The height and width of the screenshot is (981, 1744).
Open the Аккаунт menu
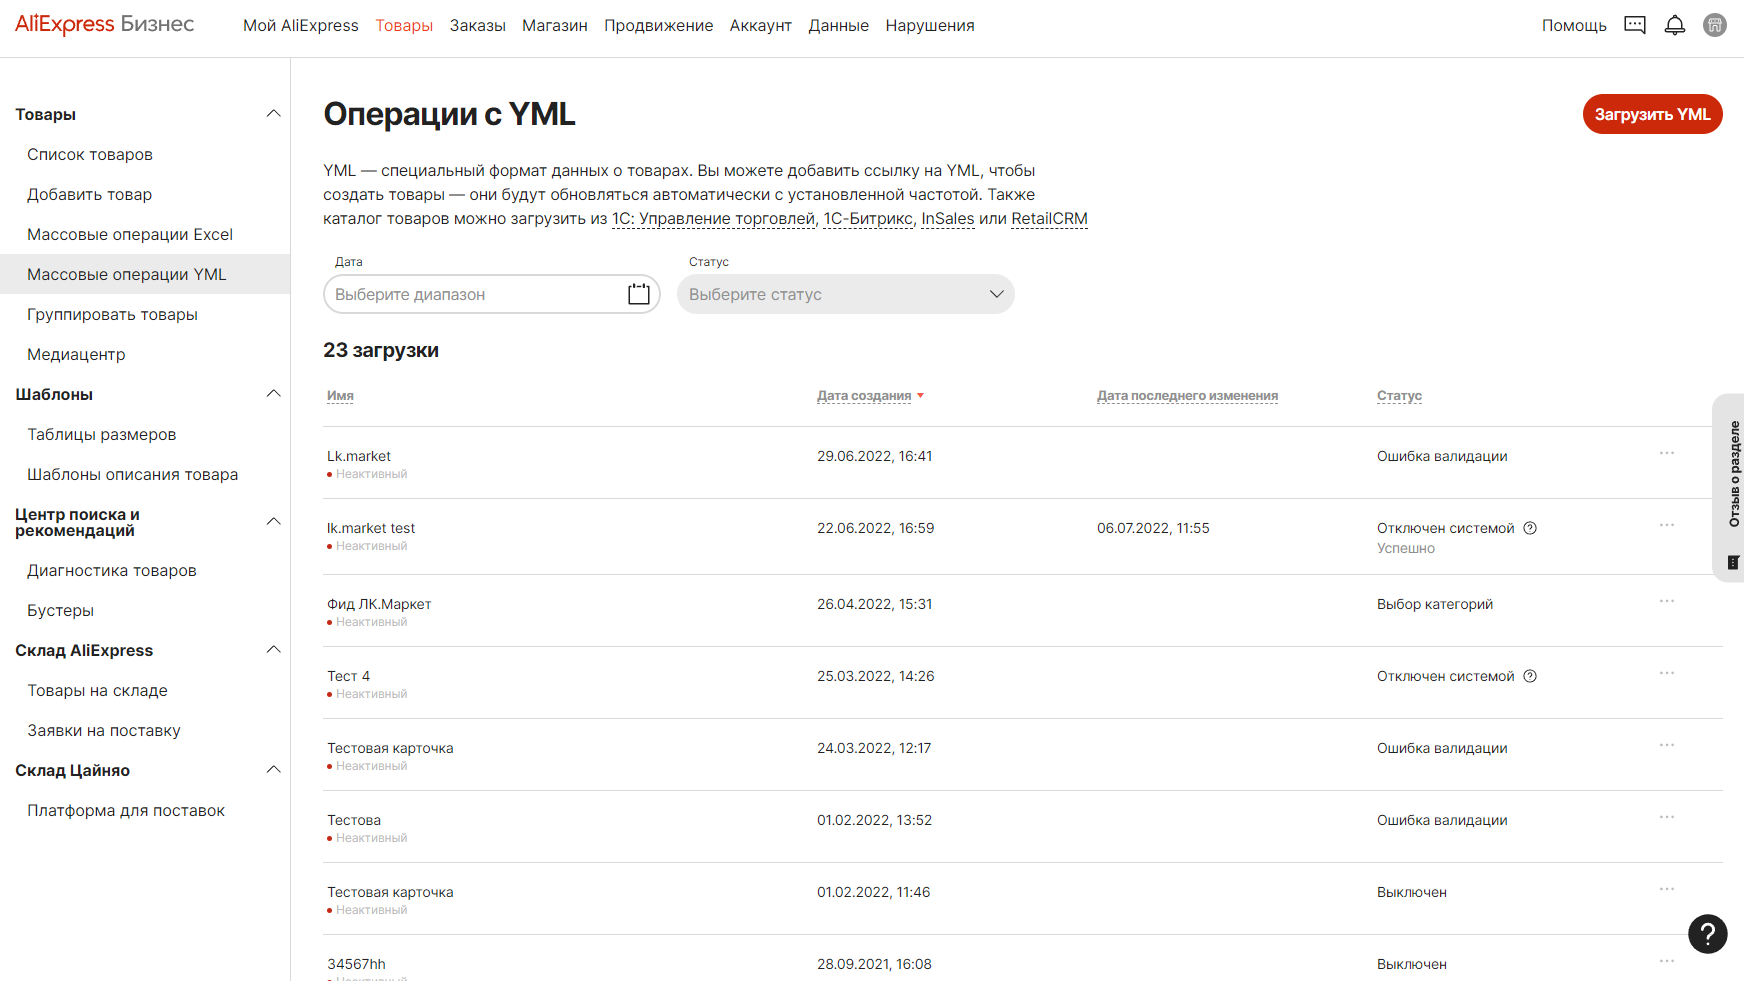coord(761,25)
